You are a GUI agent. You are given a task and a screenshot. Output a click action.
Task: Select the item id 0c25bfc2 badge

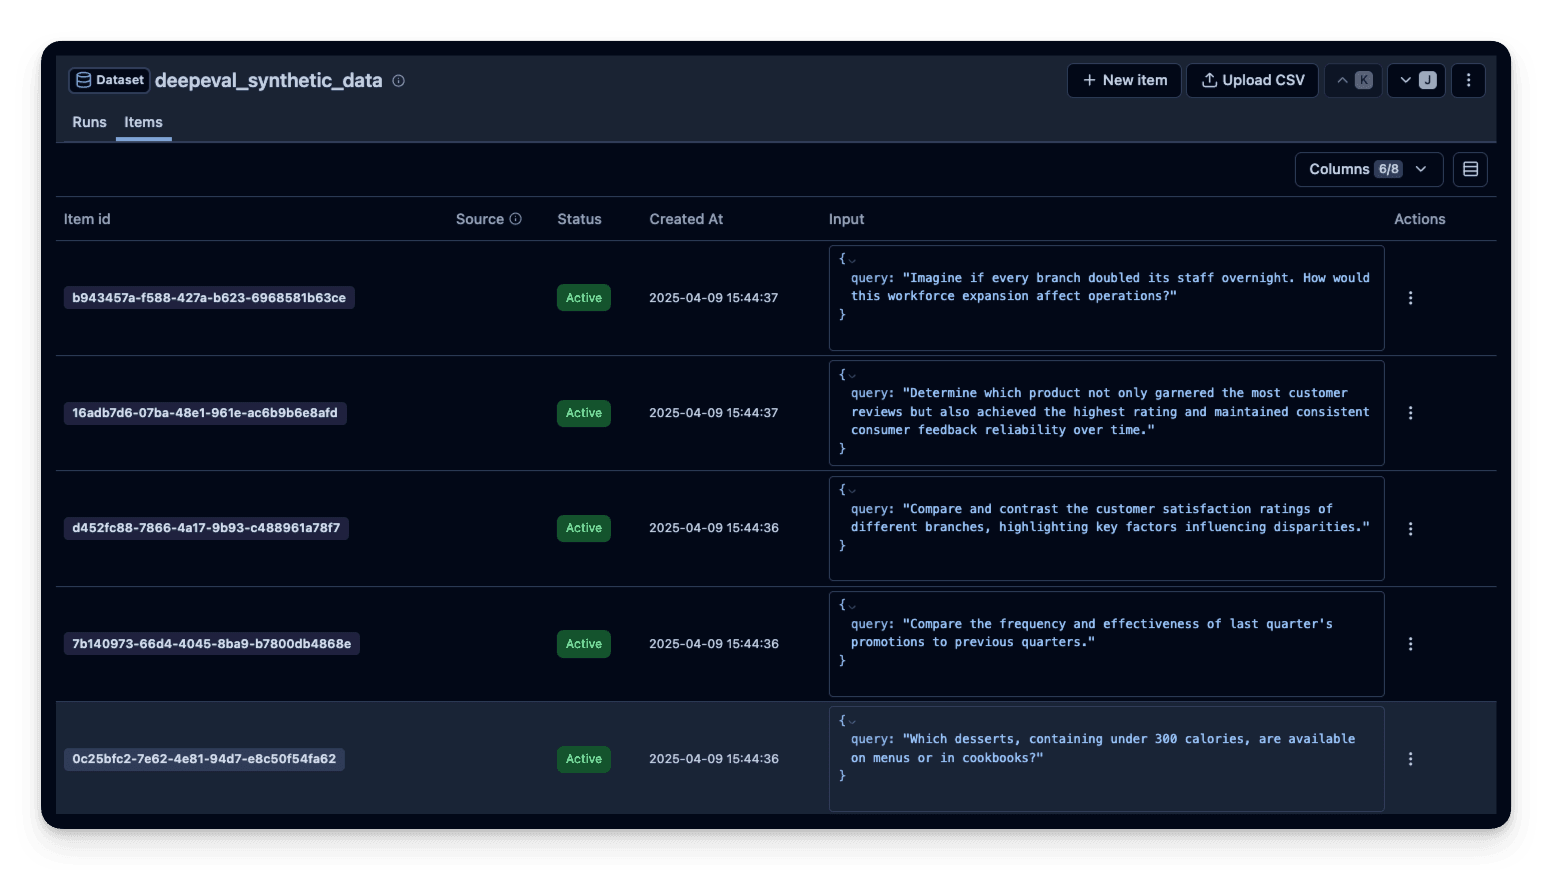click(204, 759)
